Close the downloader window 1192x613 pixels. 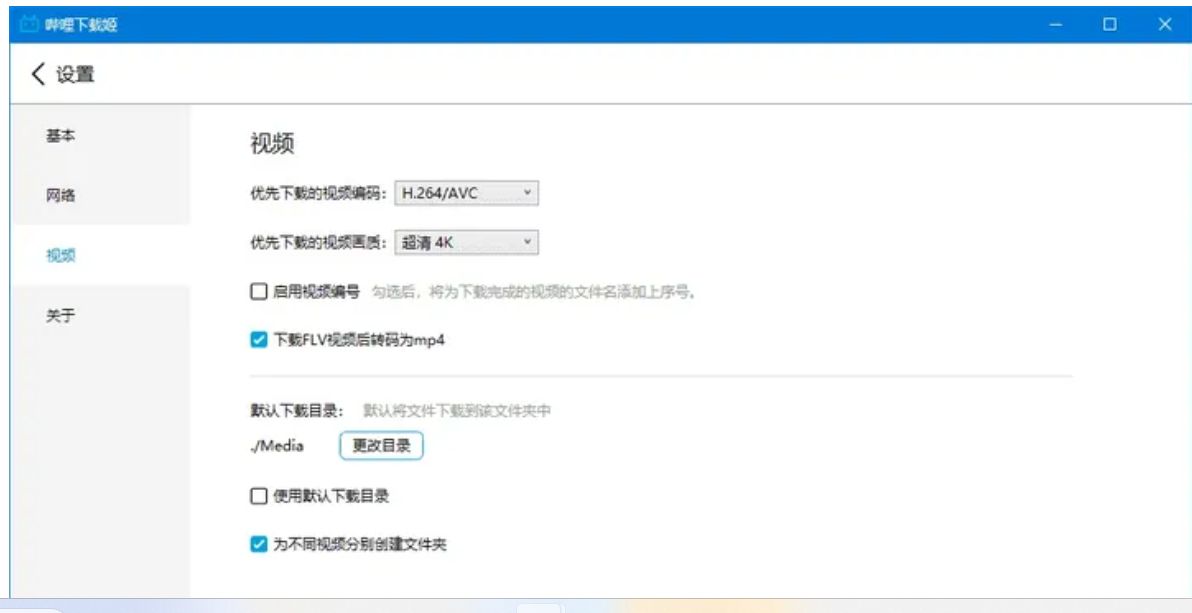click(1165, 24)
